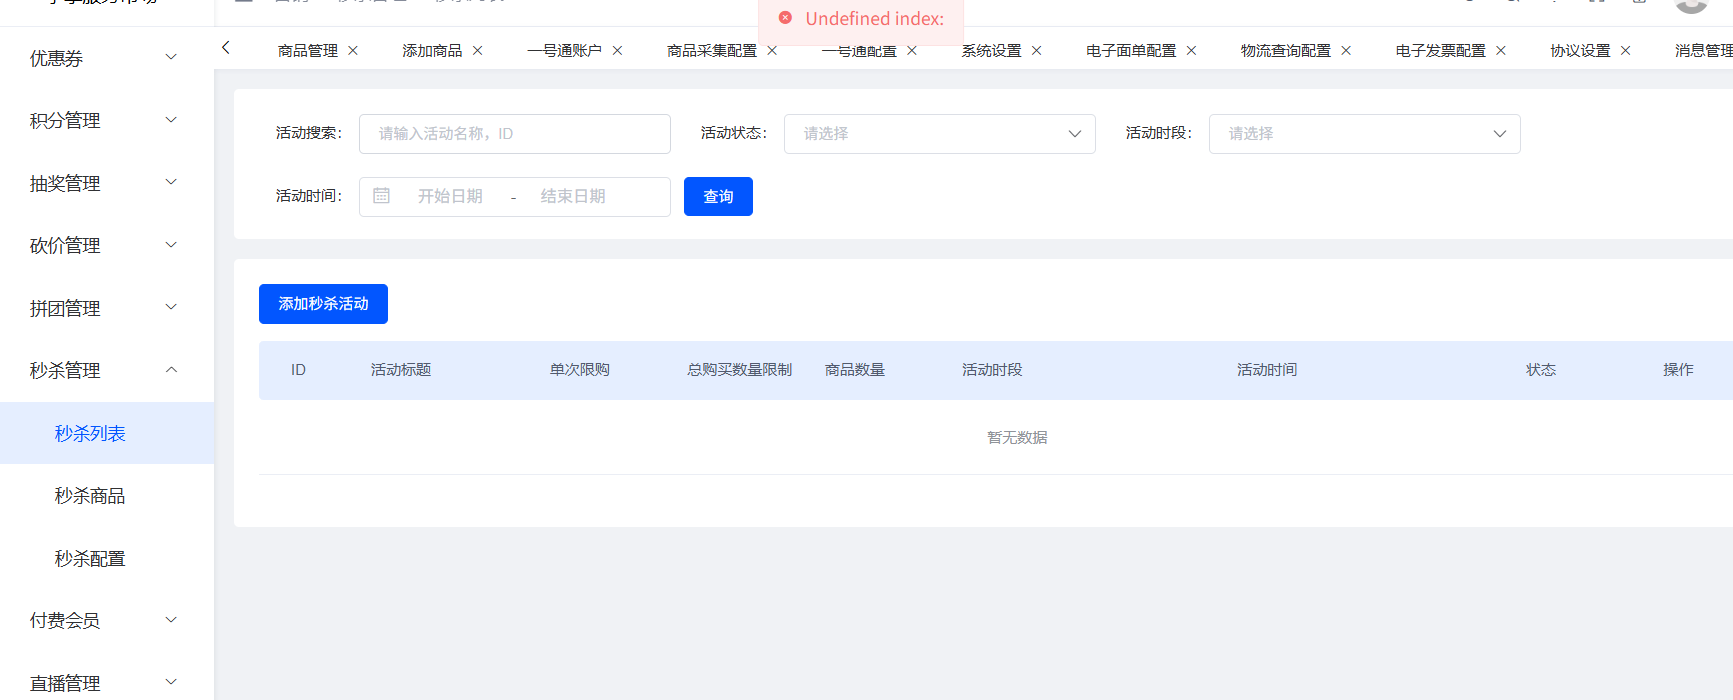Click the 查询 button

click(x=718, y=196)
